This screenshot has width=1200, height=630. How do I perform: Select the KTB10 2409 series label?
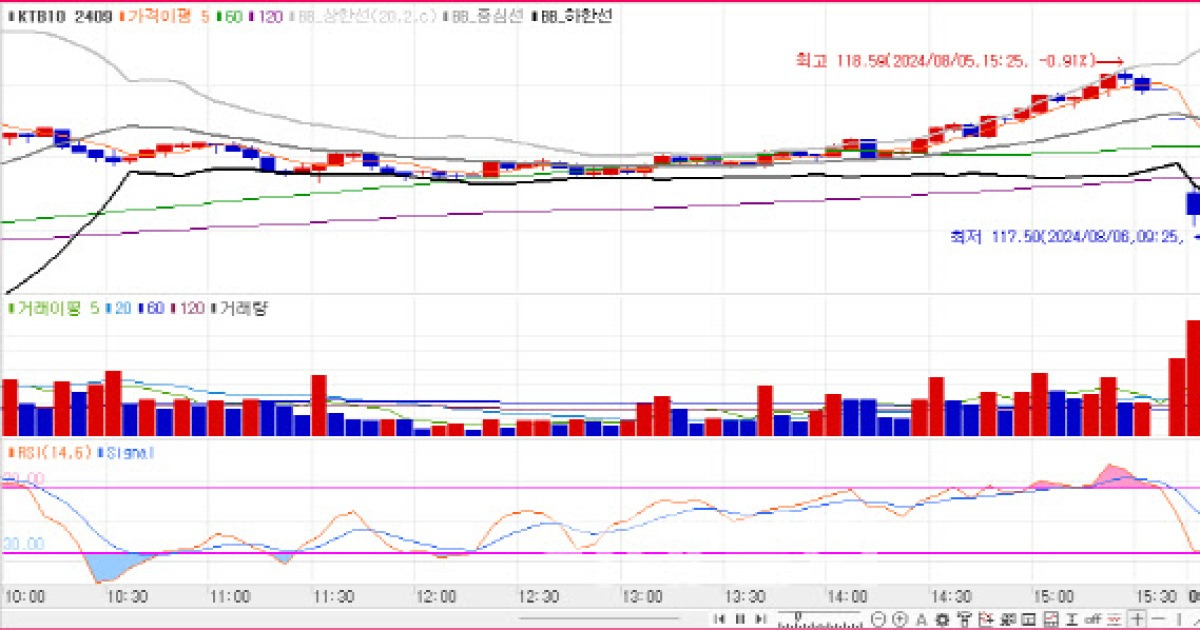(58, 17)
